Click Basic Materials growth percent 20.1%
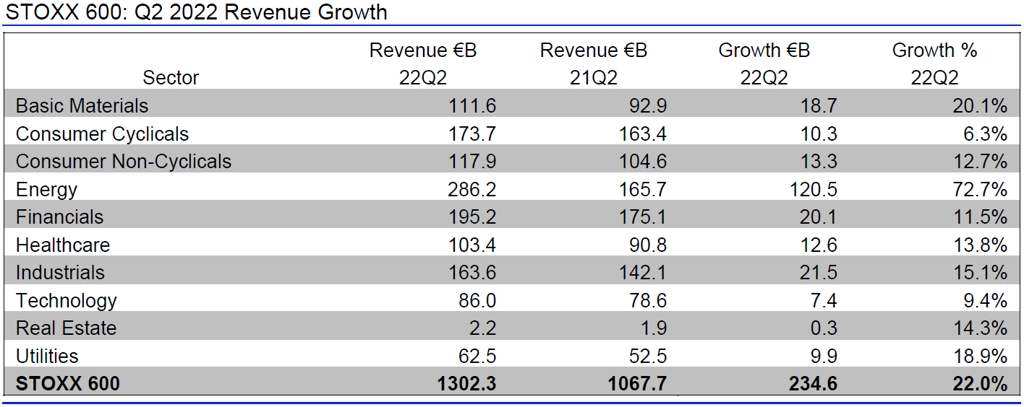The width and height of the screenshot is (1024, 407). [x=979, y=105]
